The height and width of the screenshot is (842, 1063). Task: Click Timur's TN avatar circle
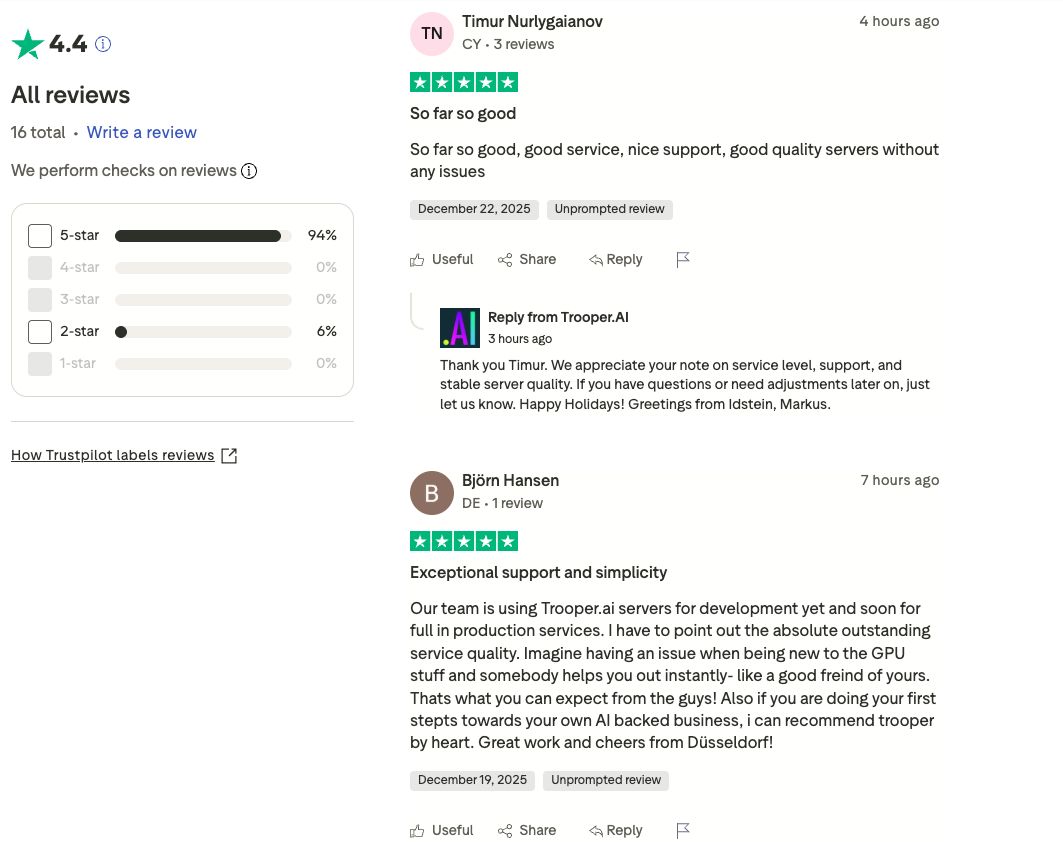coord(431,33)
